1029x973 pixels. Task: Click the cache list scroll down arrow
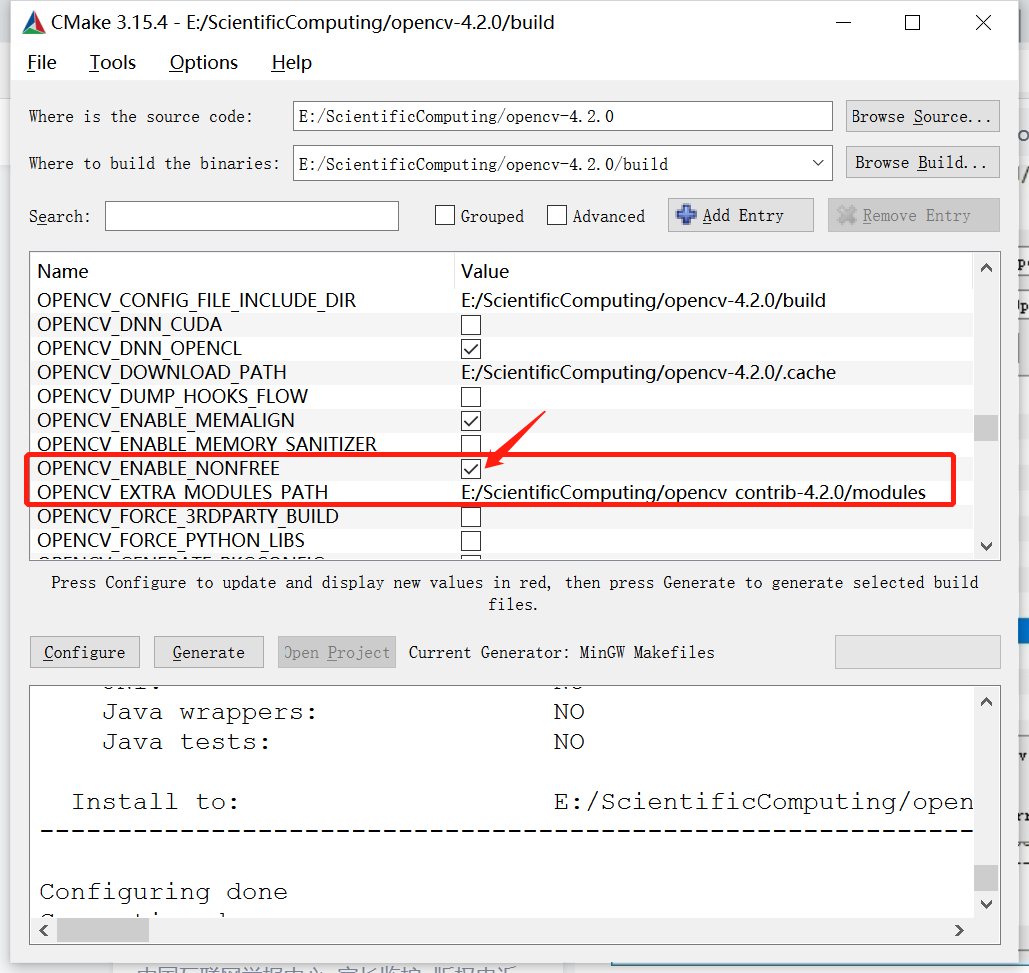click(x=986, y=546)
